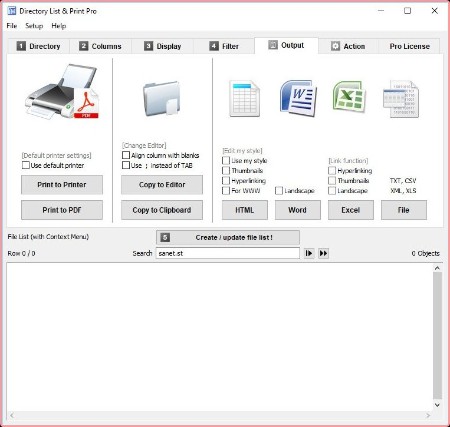This screenshot has width=450, height=427.
Task: Click the 'XML, XLS' format text
Action: (403, 191)
